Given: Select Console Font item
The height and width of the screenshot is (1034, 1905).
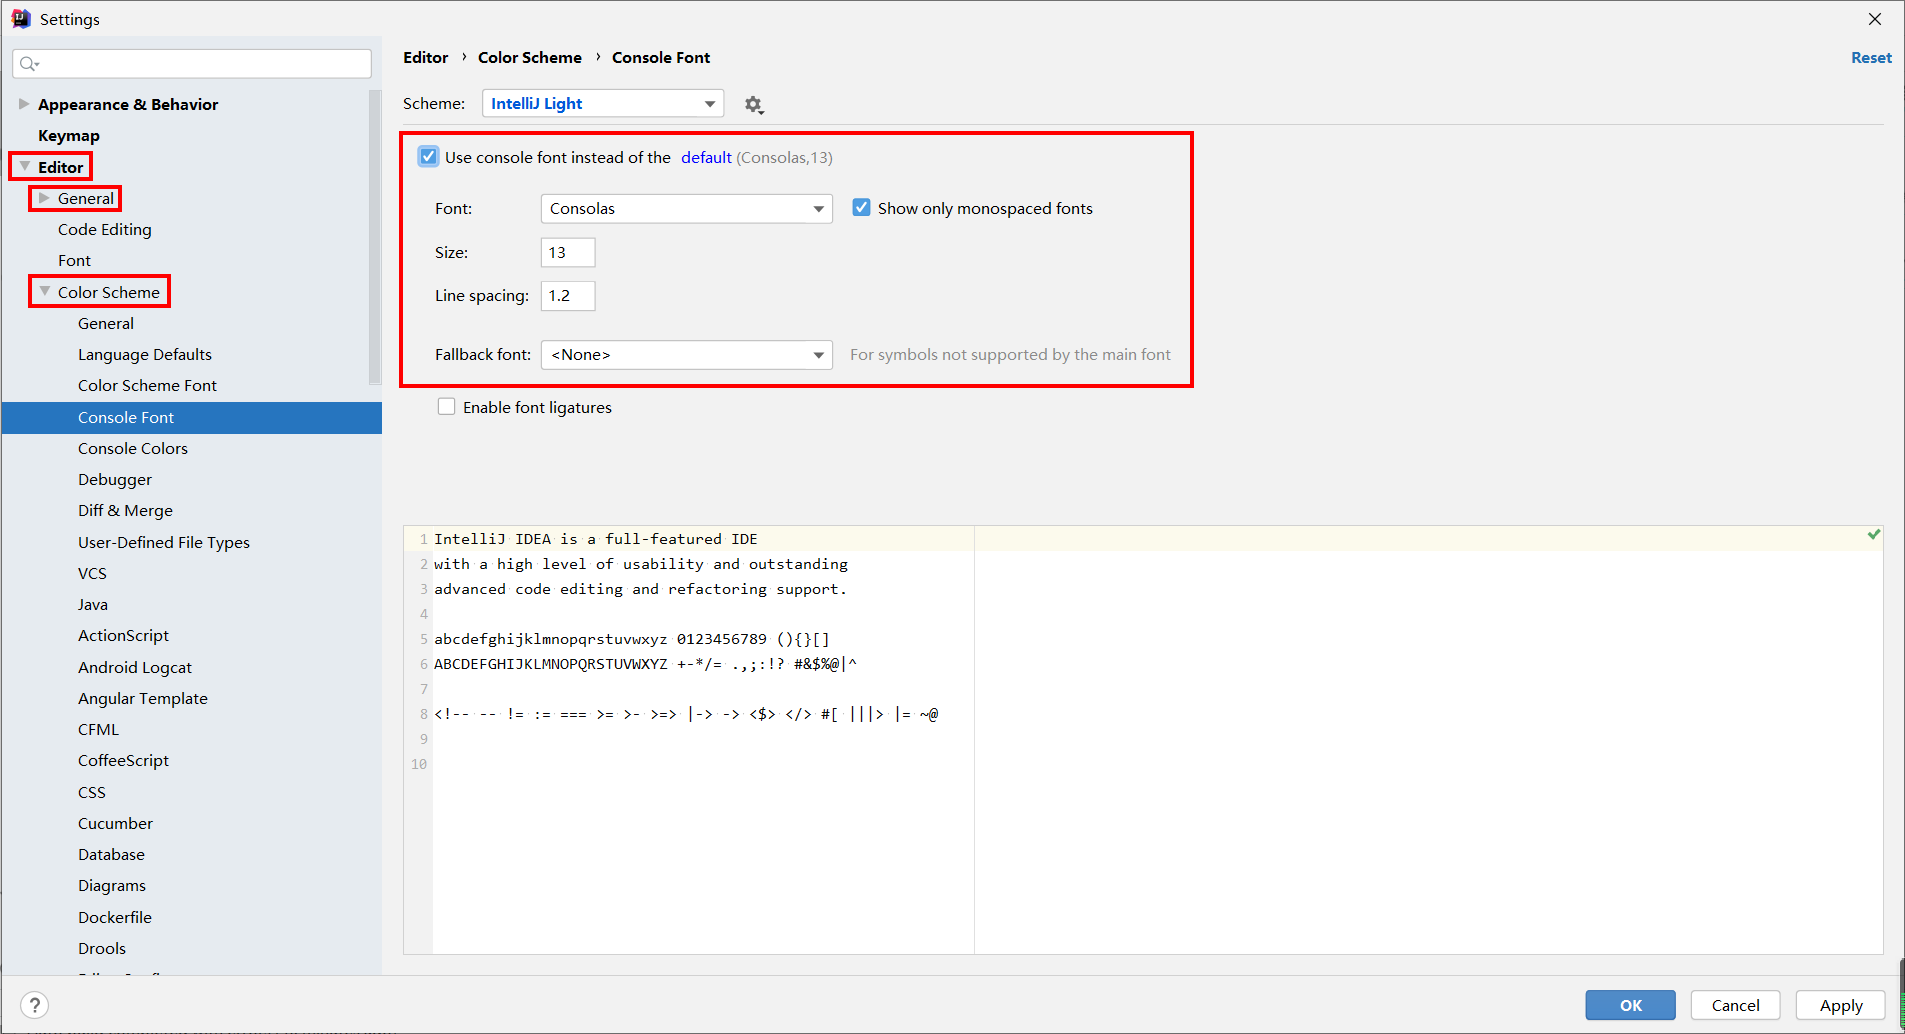Looking at the screenshot, I should click(x=192, y=418).
